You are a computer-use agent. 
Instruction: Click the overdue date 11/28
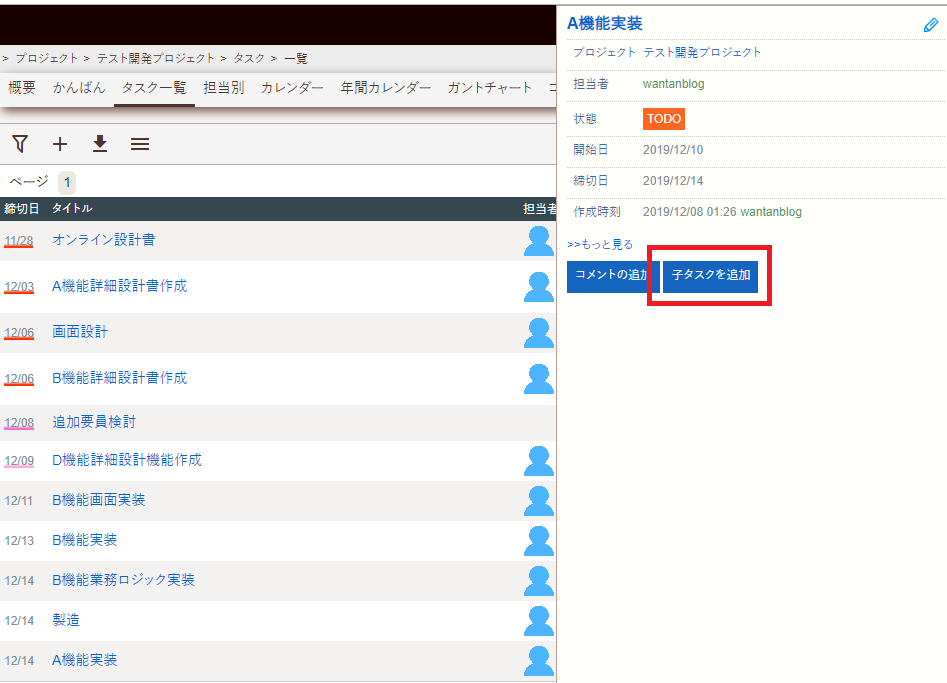pos(19,241)
